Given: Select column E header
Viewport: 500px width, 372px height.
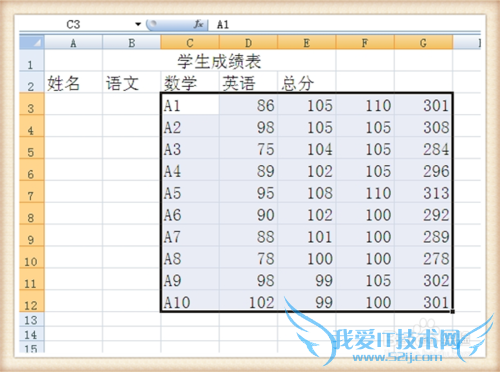Looking at the screenshot, I should click(x=307, y=43).
